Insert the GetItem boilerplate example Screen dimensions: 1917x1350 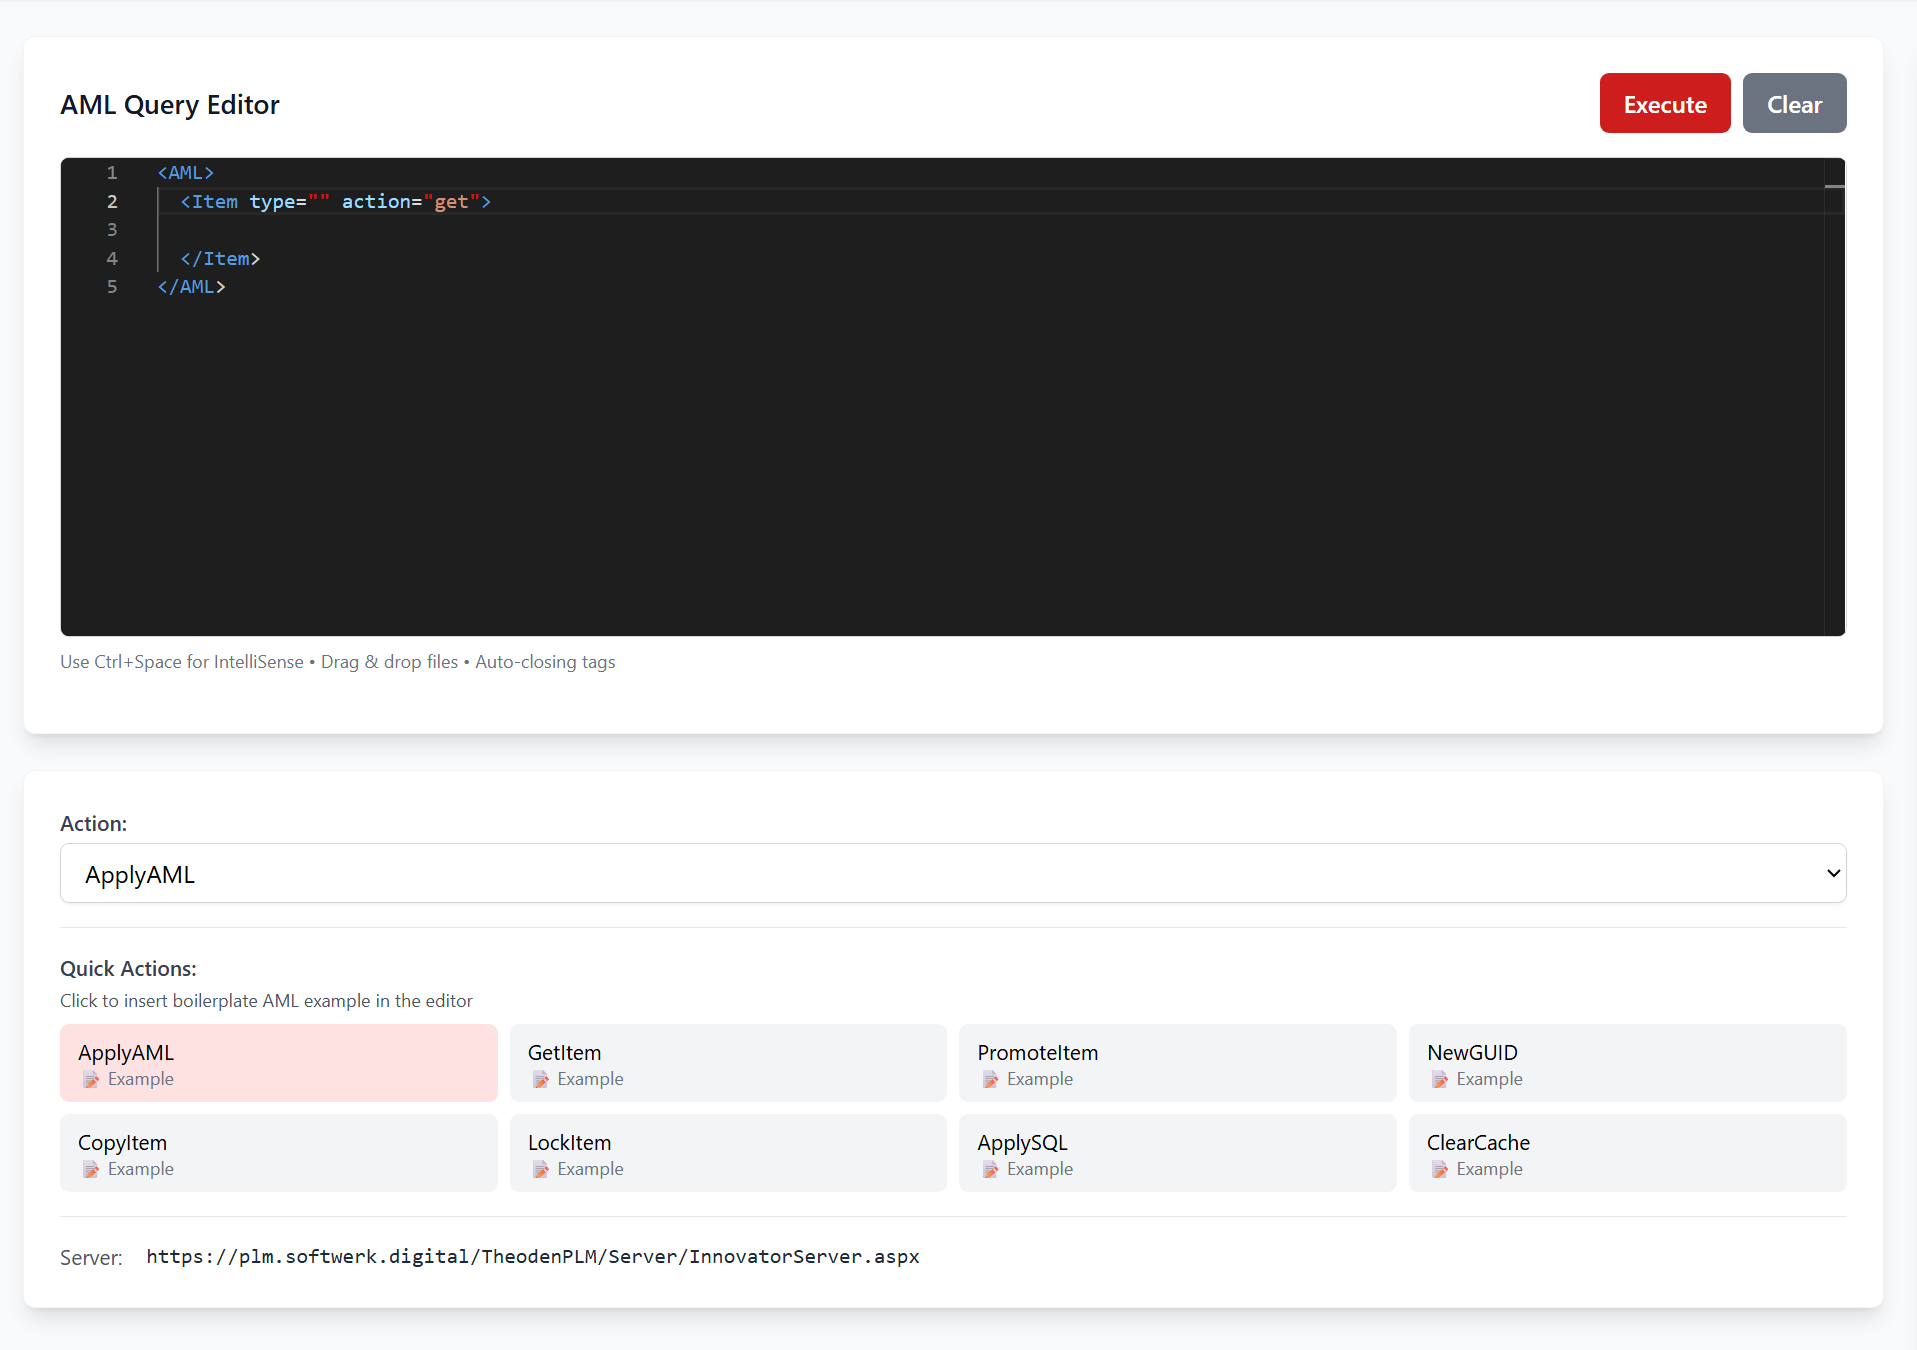[x=727, y=1063]
